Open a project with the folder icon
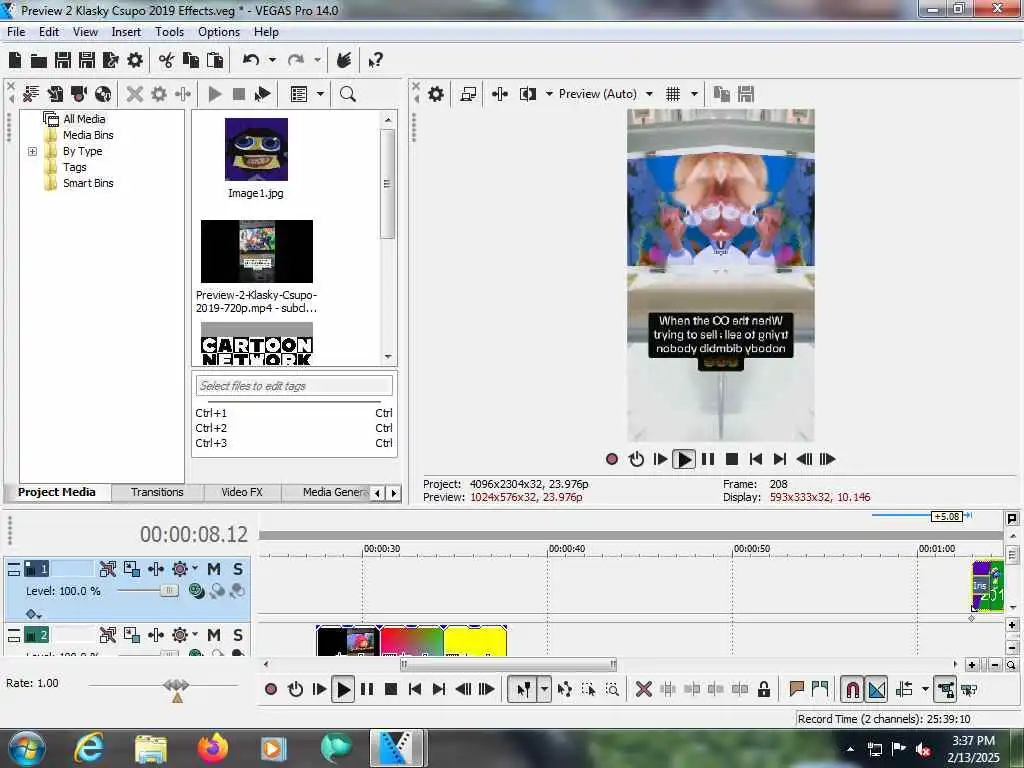 coord(39,61)
